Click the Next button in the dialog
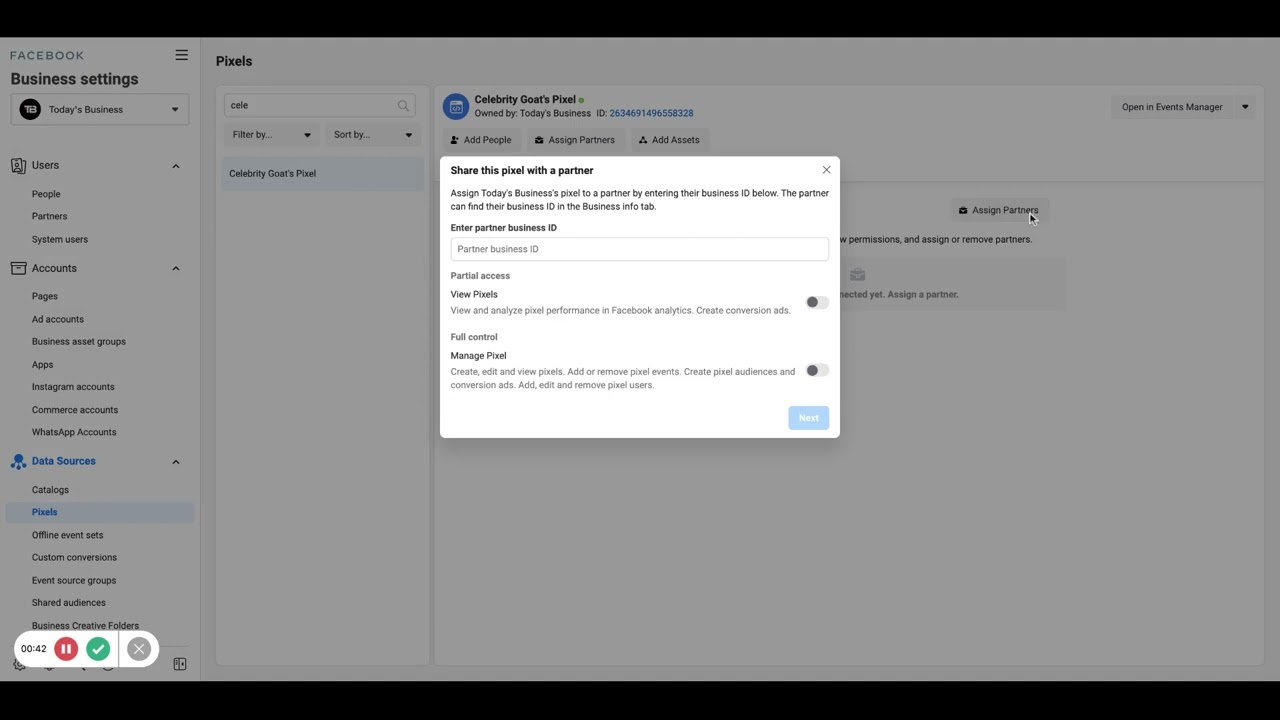This screenshot has height=720, width=1280. [x=808, y=418]
